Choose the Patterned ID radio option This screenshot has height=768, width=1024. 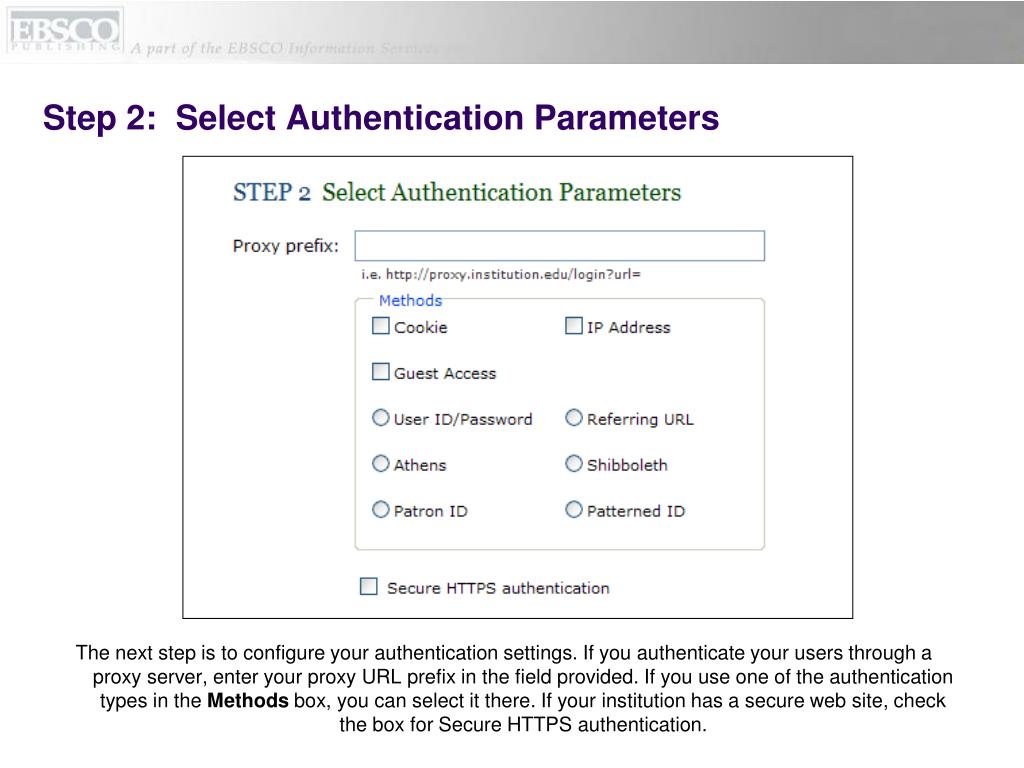[x=574, y=510]
